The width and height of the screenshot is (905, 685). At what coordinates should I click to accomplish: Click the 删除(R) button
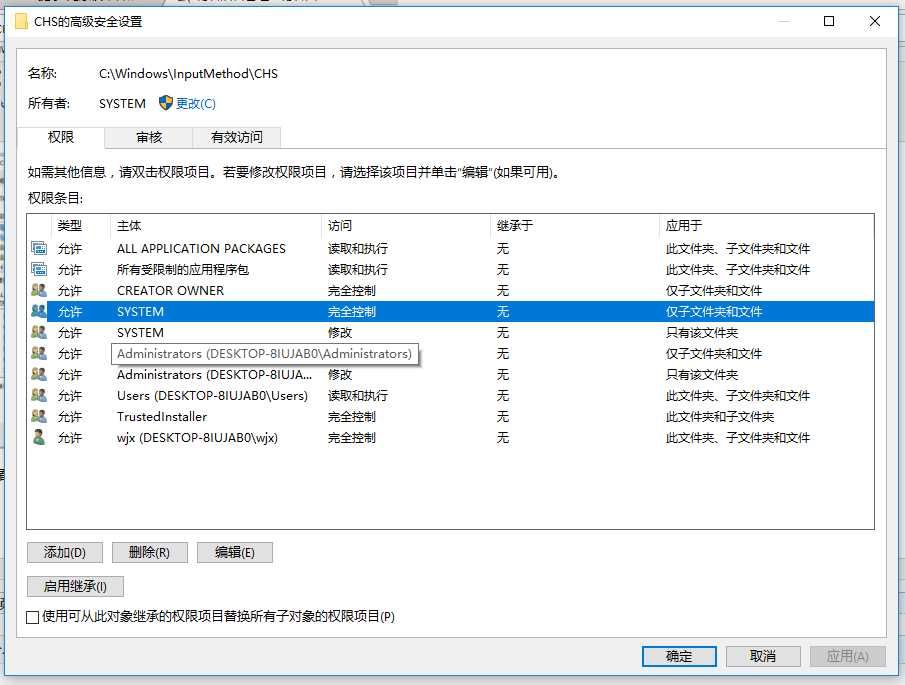149,552
